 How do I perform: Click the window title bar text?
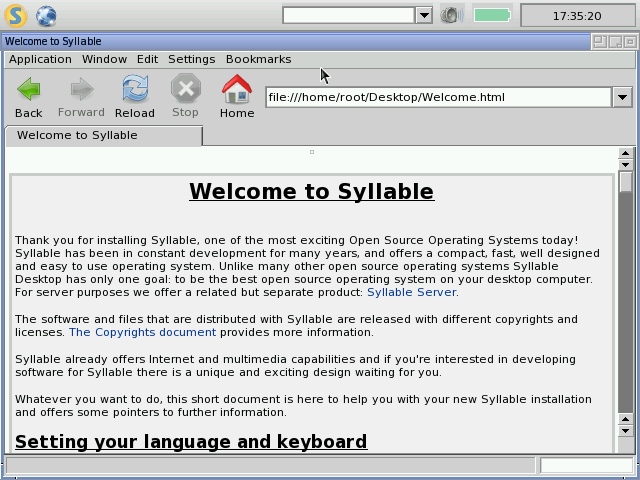[x=53, y=41]
